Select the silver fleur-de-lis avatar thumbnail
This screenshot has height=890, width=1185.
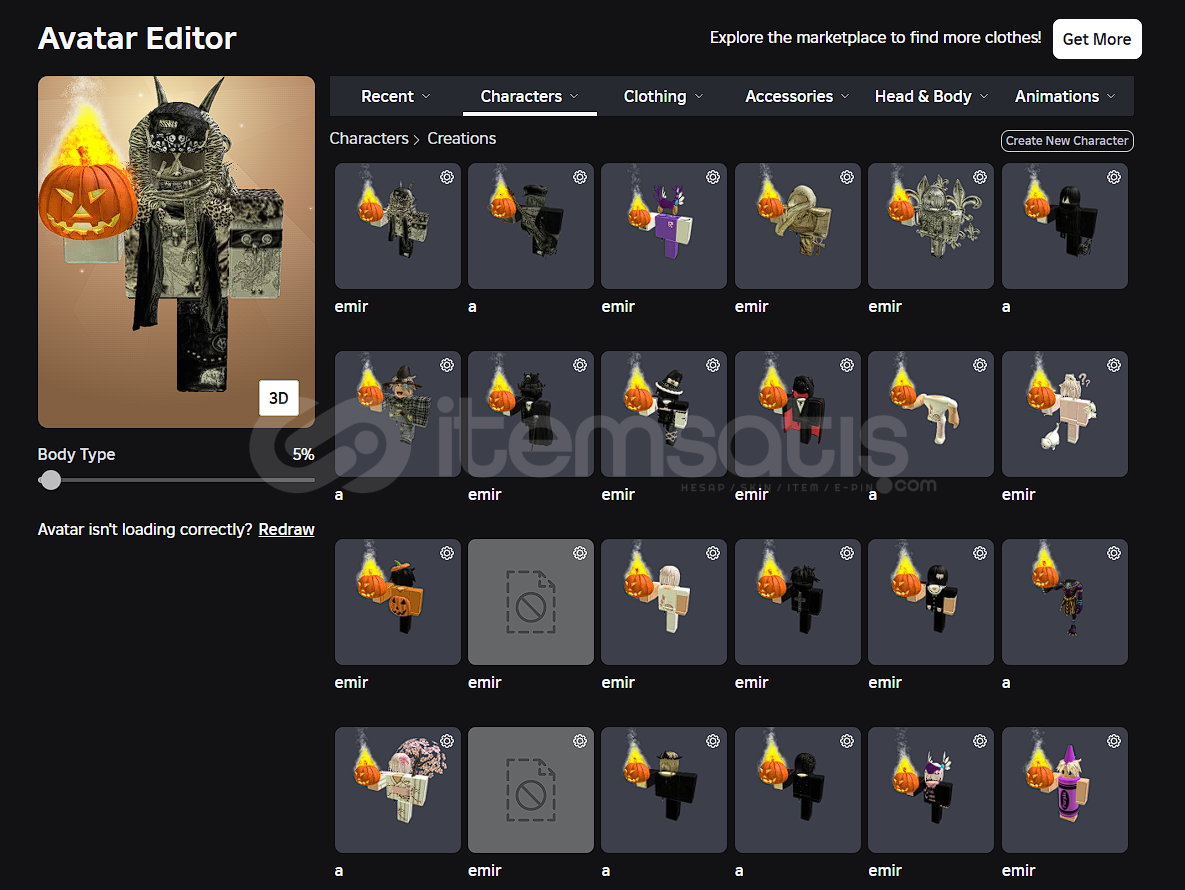click(930, 226)
